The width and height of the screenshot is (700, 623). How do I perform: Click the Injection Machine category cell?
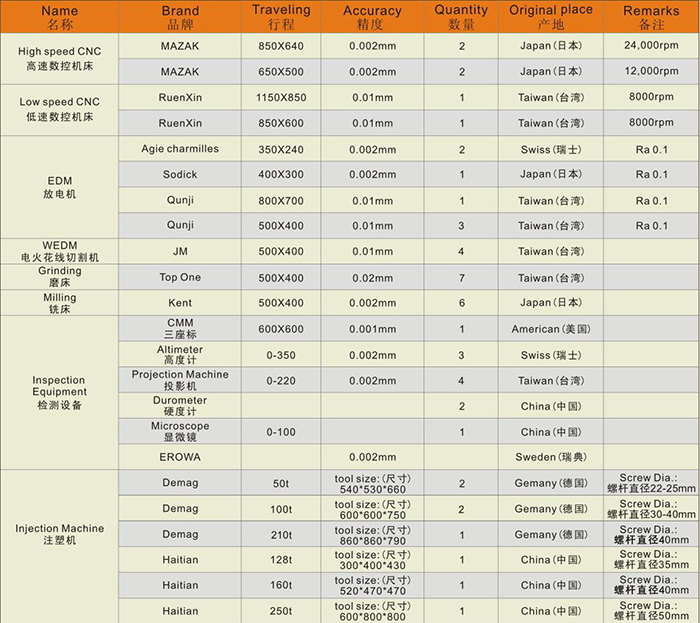[59, 534]
